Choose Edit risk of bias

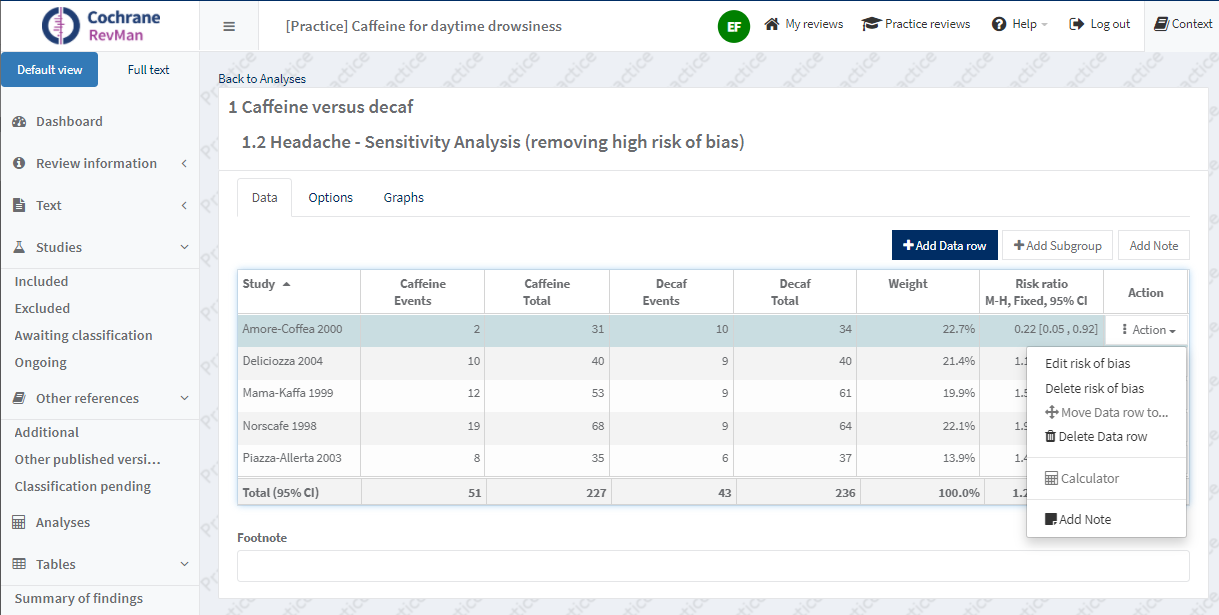point(1087,363)
